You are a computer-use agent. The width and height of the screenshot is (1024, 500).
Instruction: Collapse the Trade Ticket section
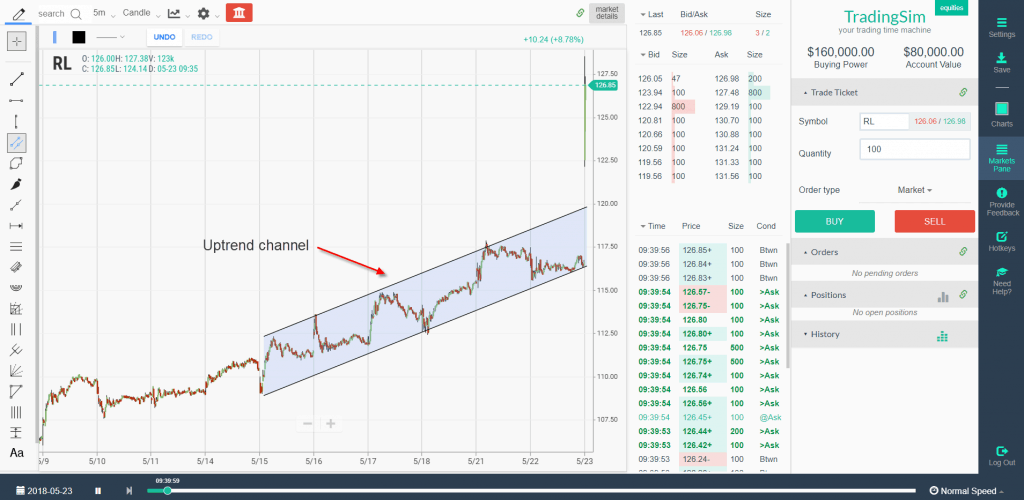pos(807,93)
